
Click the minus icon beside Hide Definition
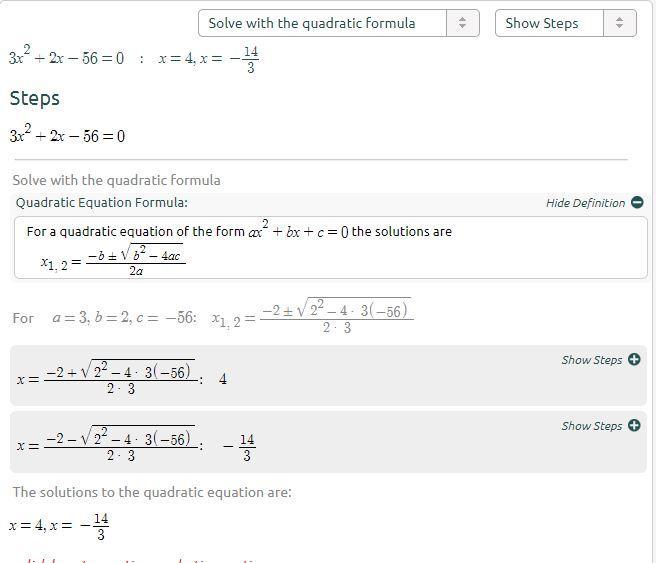pyautogui.click(x=637, y=202)
